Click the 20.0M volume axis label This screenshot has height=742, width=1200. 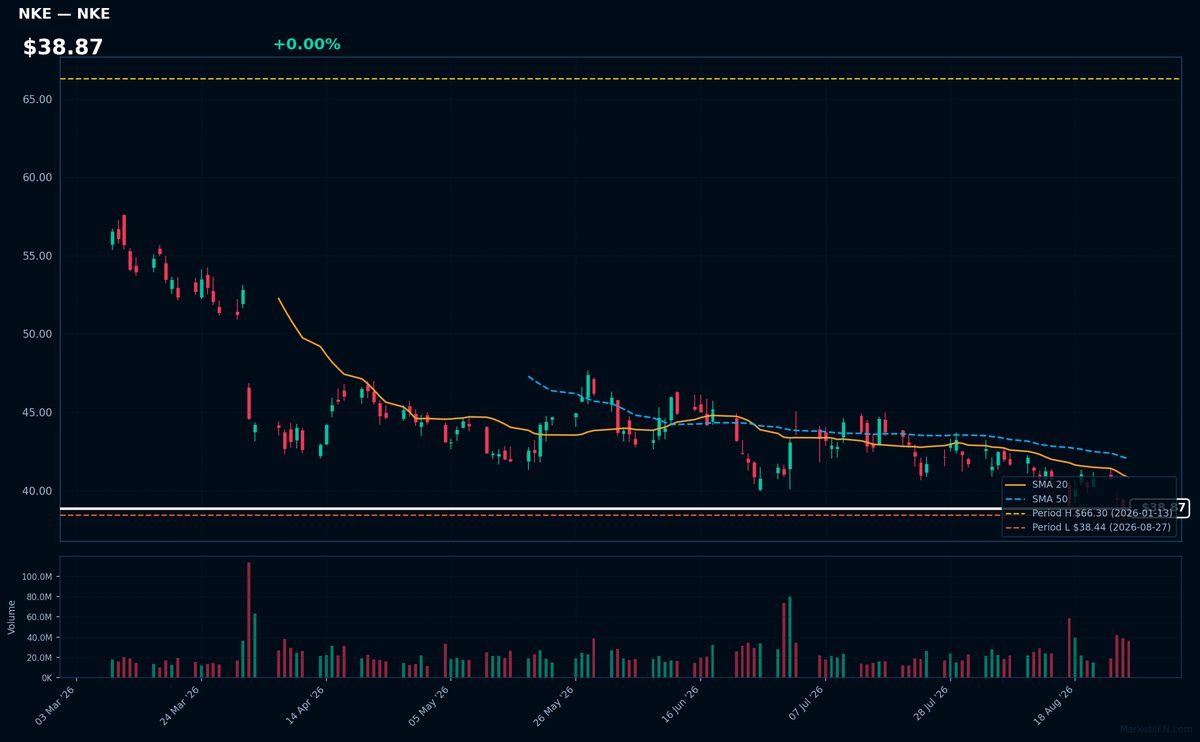click(39, 657)
